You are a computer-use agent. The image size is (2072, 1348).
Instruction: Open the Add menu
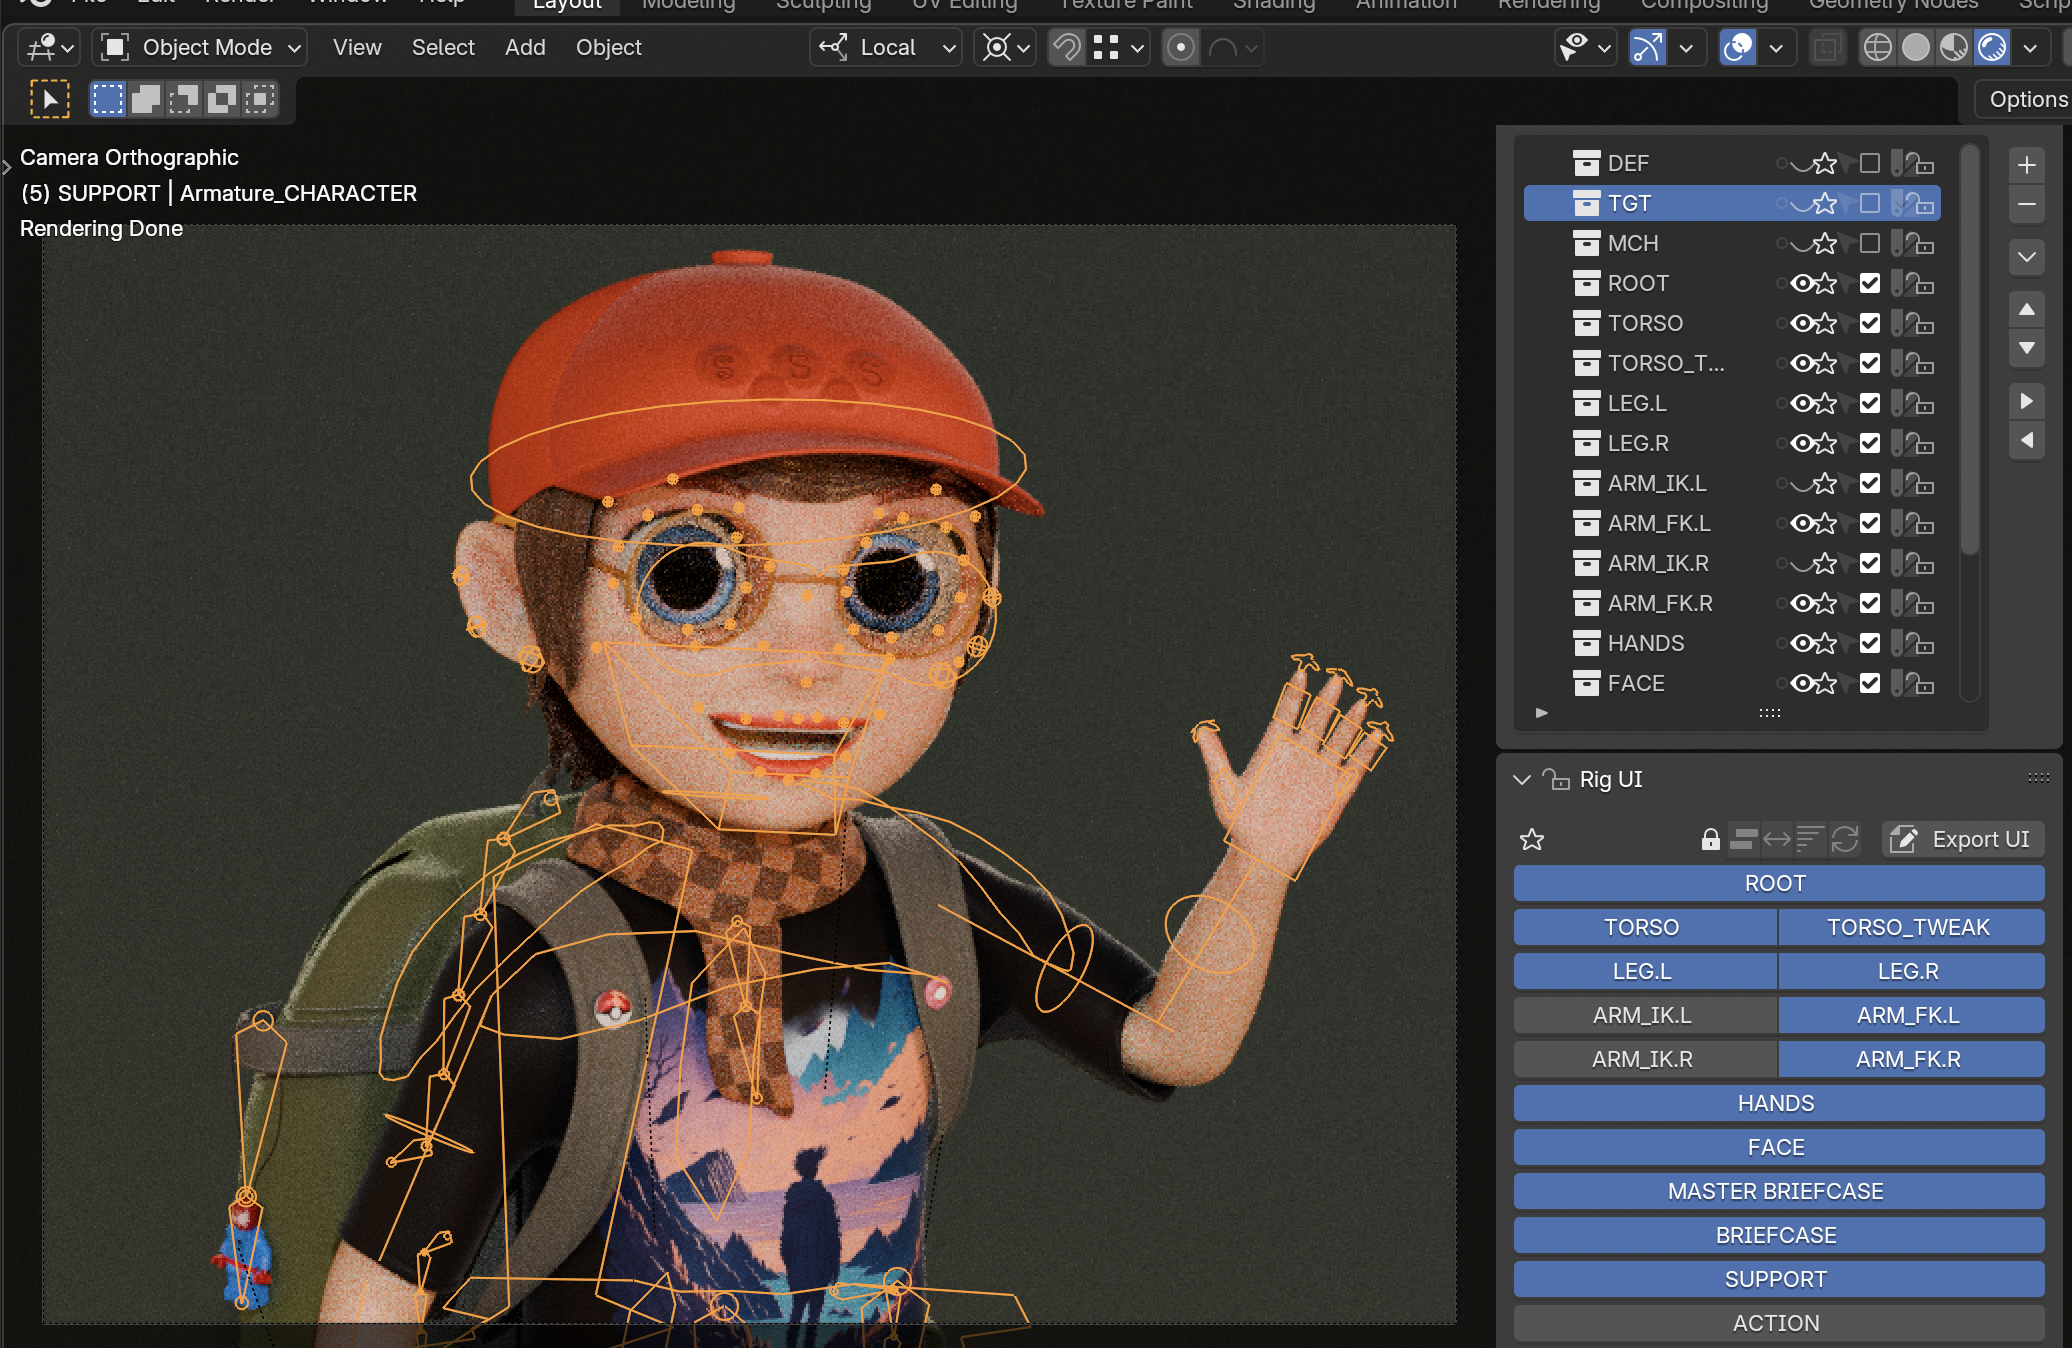coord(524,47)
